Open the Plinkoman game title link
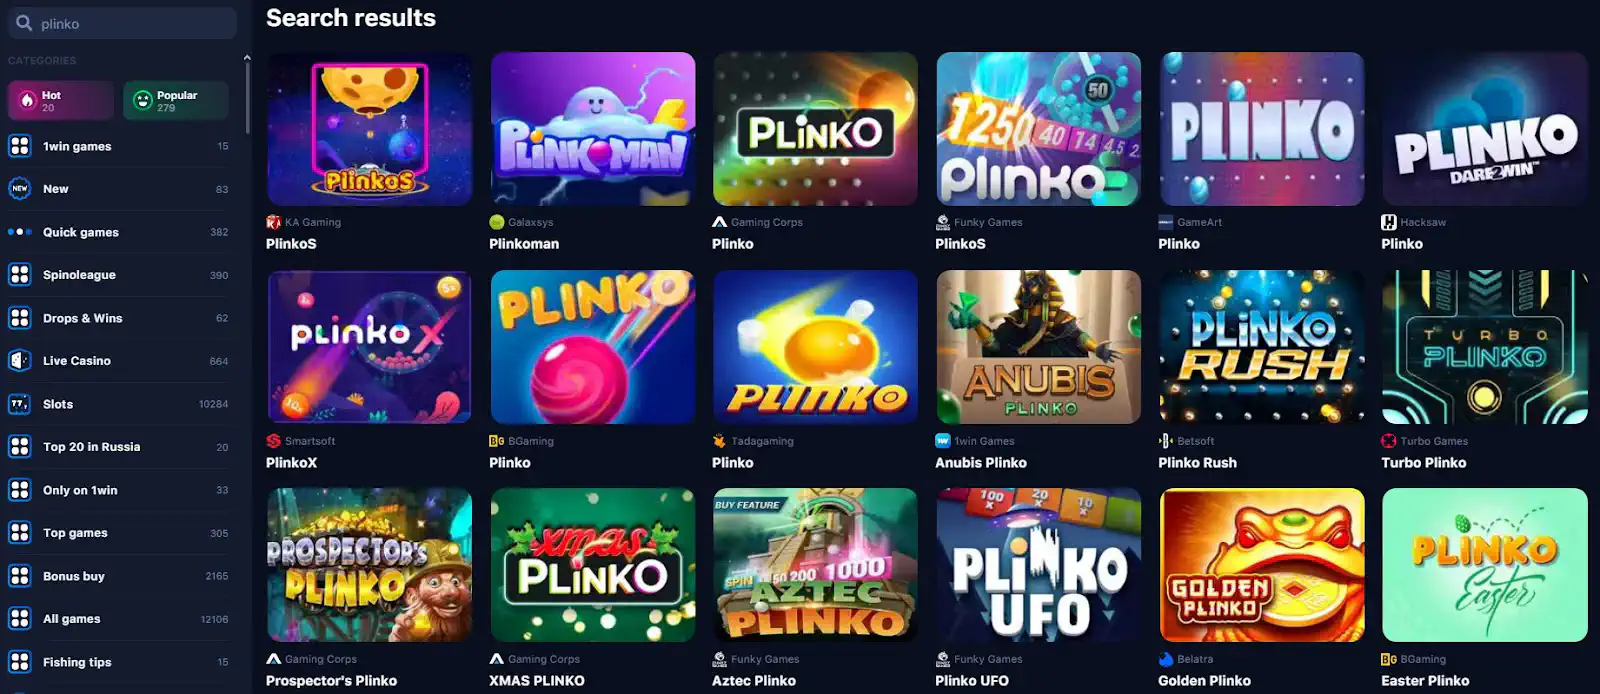 (524, 244)
